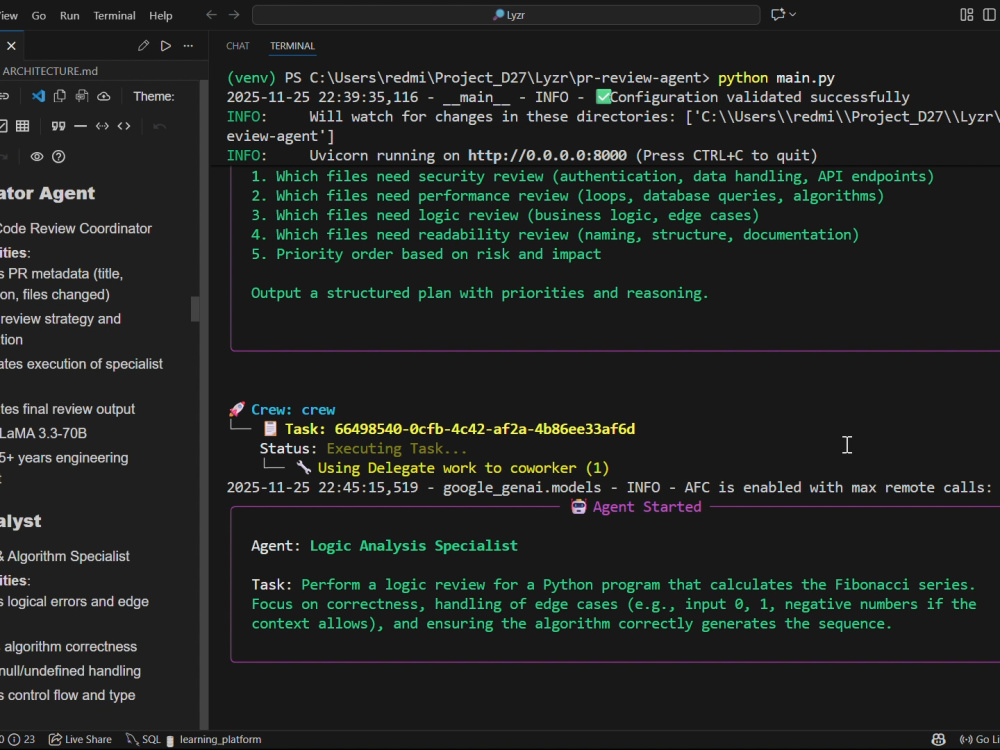
Task: Click the VS Code logo icon in markdown toolbar
Action: pos(38,96)
